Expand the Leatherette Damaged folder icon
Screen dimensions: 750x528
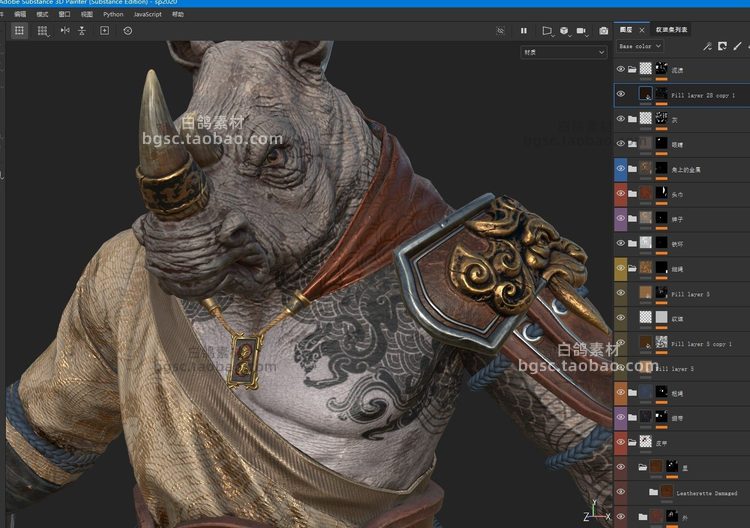(x=653, y=492)
